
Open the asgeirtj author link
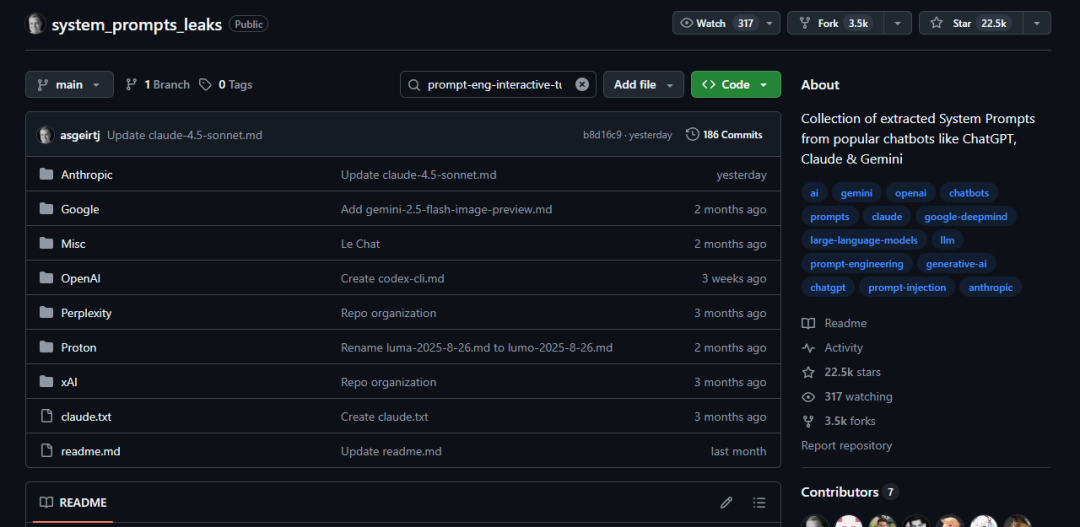[80, 135]
